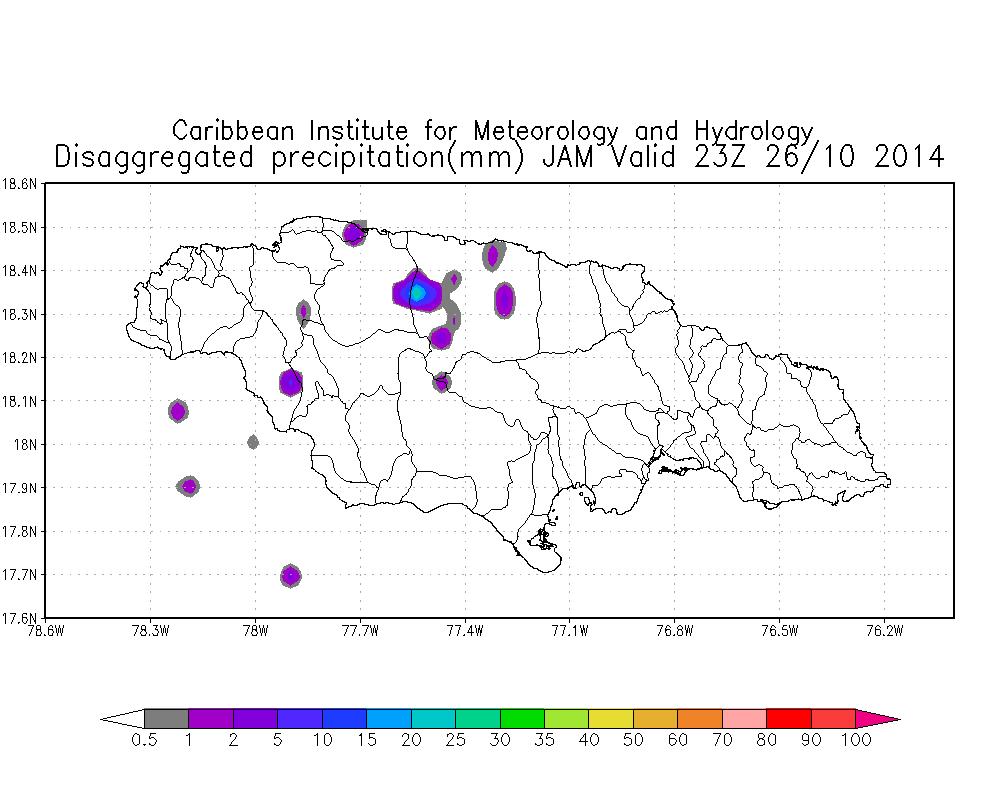Click the legend label "100"
Viewport: 1000px width, 800px height.
coord(855,740)
